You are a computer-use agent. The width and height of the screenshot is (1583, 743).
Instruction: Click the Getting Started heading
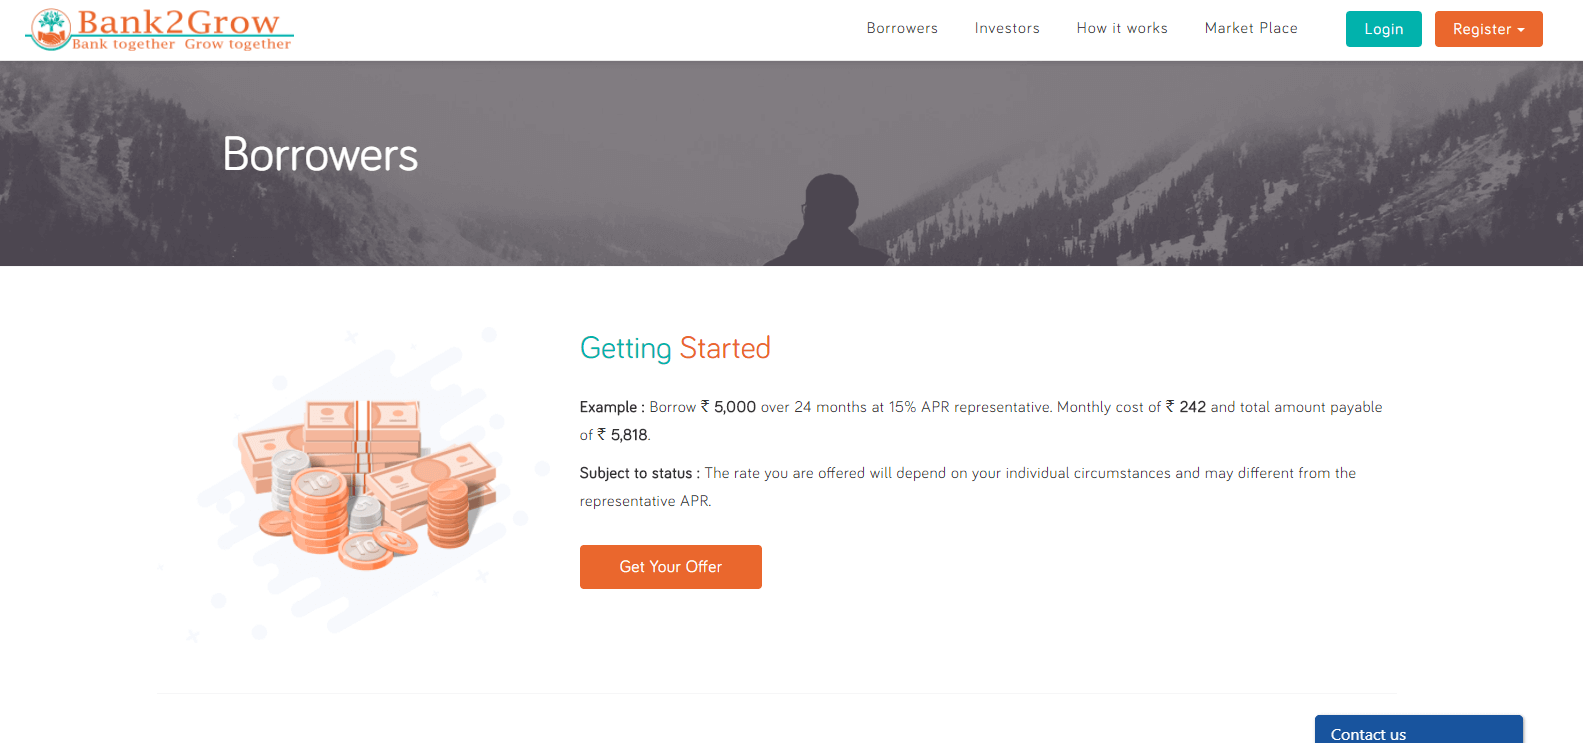click(675, 348)
